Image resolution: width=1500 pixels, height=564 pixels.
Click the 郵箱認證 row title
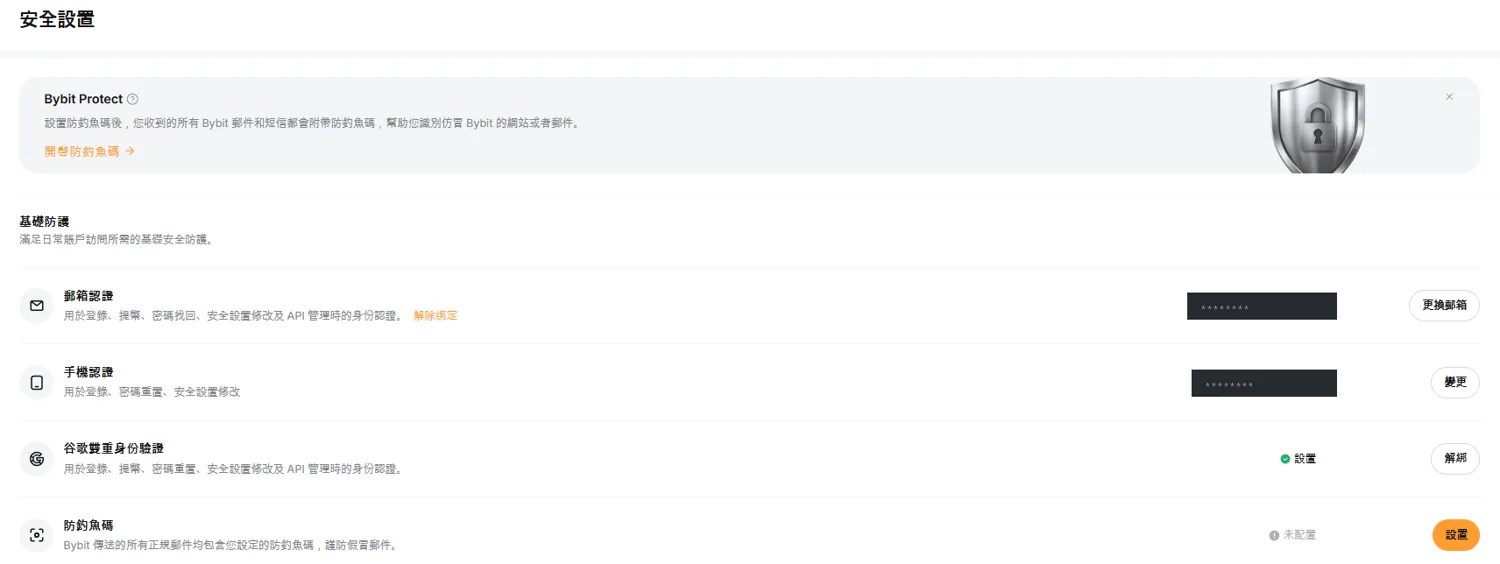click(88, 296)
